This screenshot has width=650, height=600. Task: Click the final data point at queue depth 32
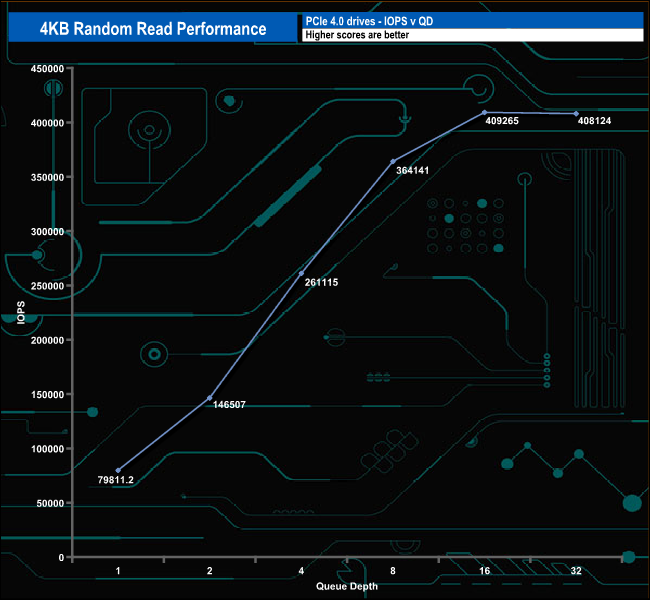coord(576,114)
